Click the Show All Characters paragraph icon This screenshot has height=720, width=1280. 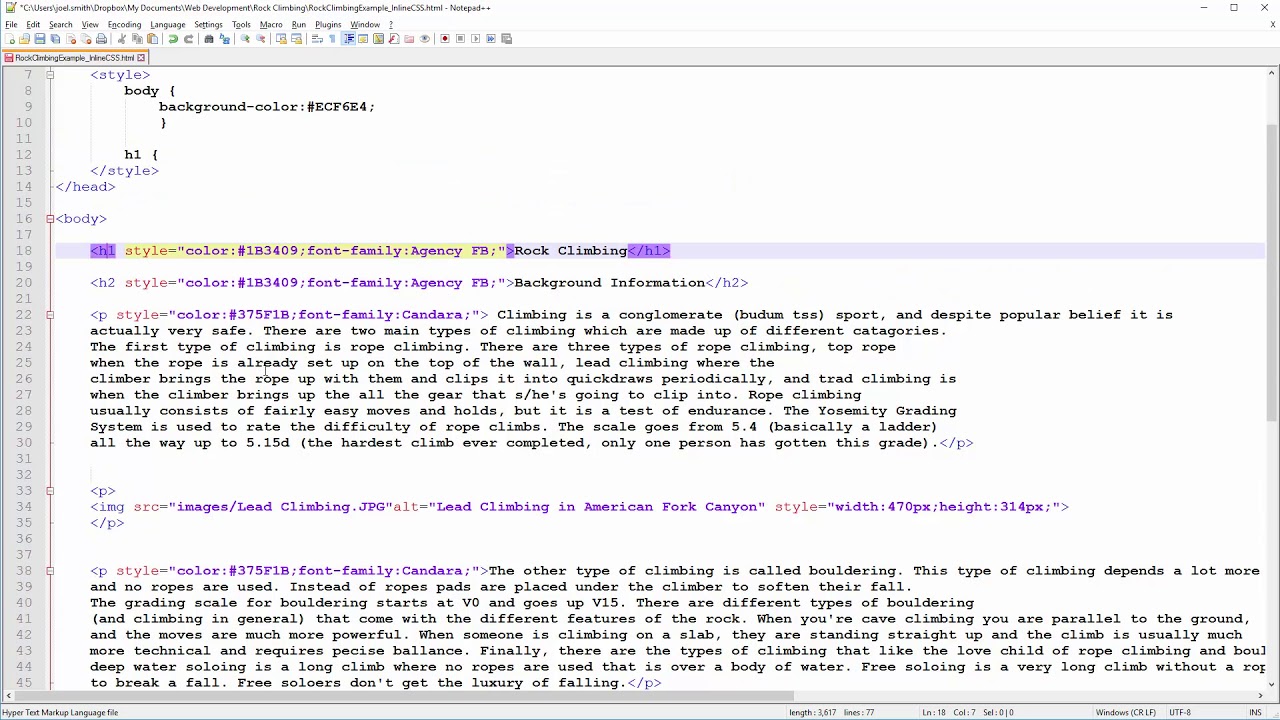point(332,39)
